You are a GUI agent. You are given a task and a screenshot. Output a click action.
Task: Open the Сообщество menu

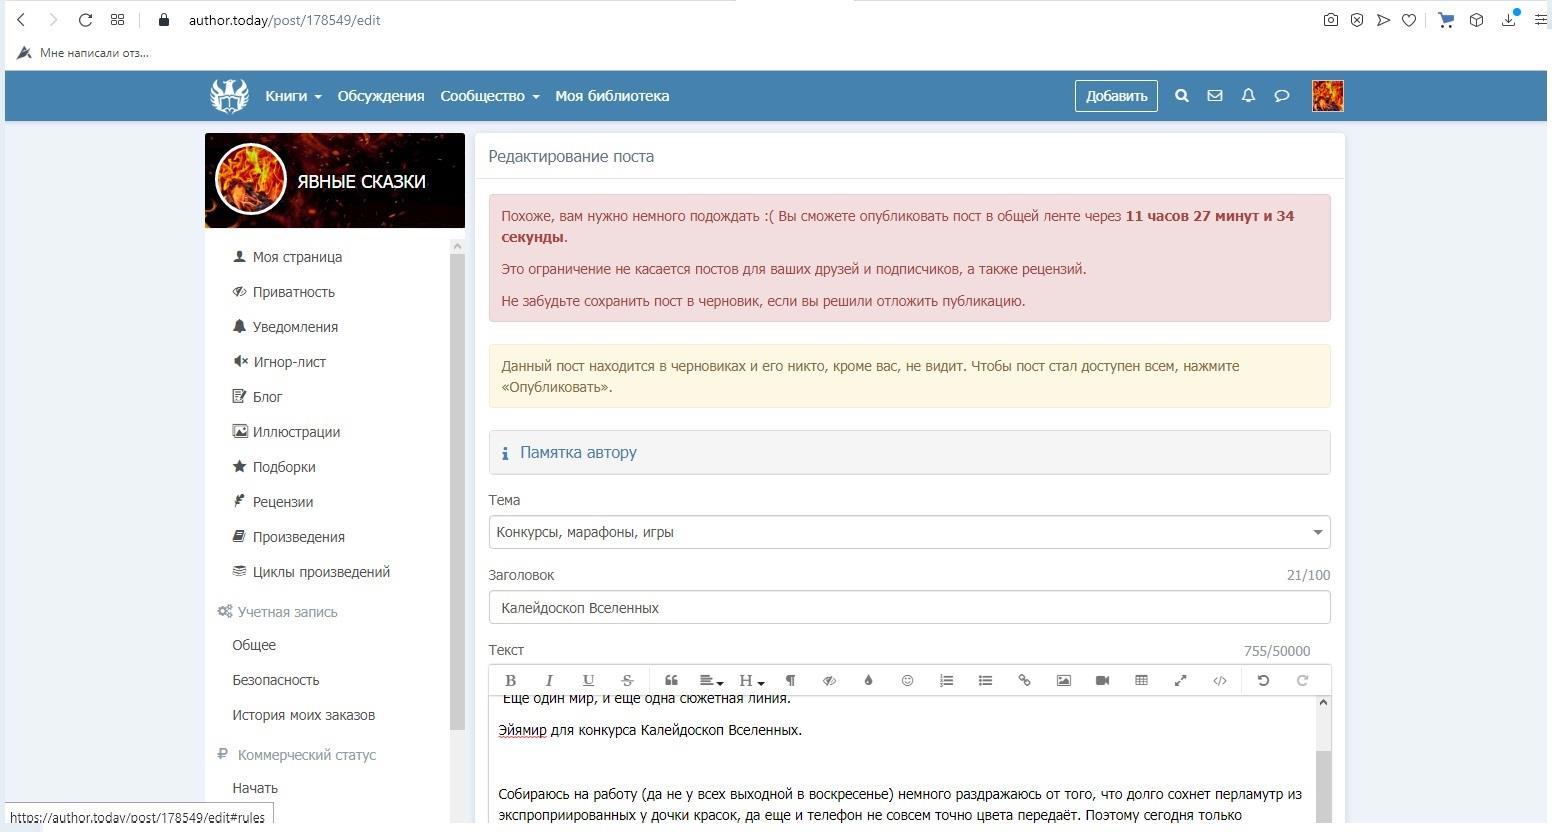(x=489, y=96)
